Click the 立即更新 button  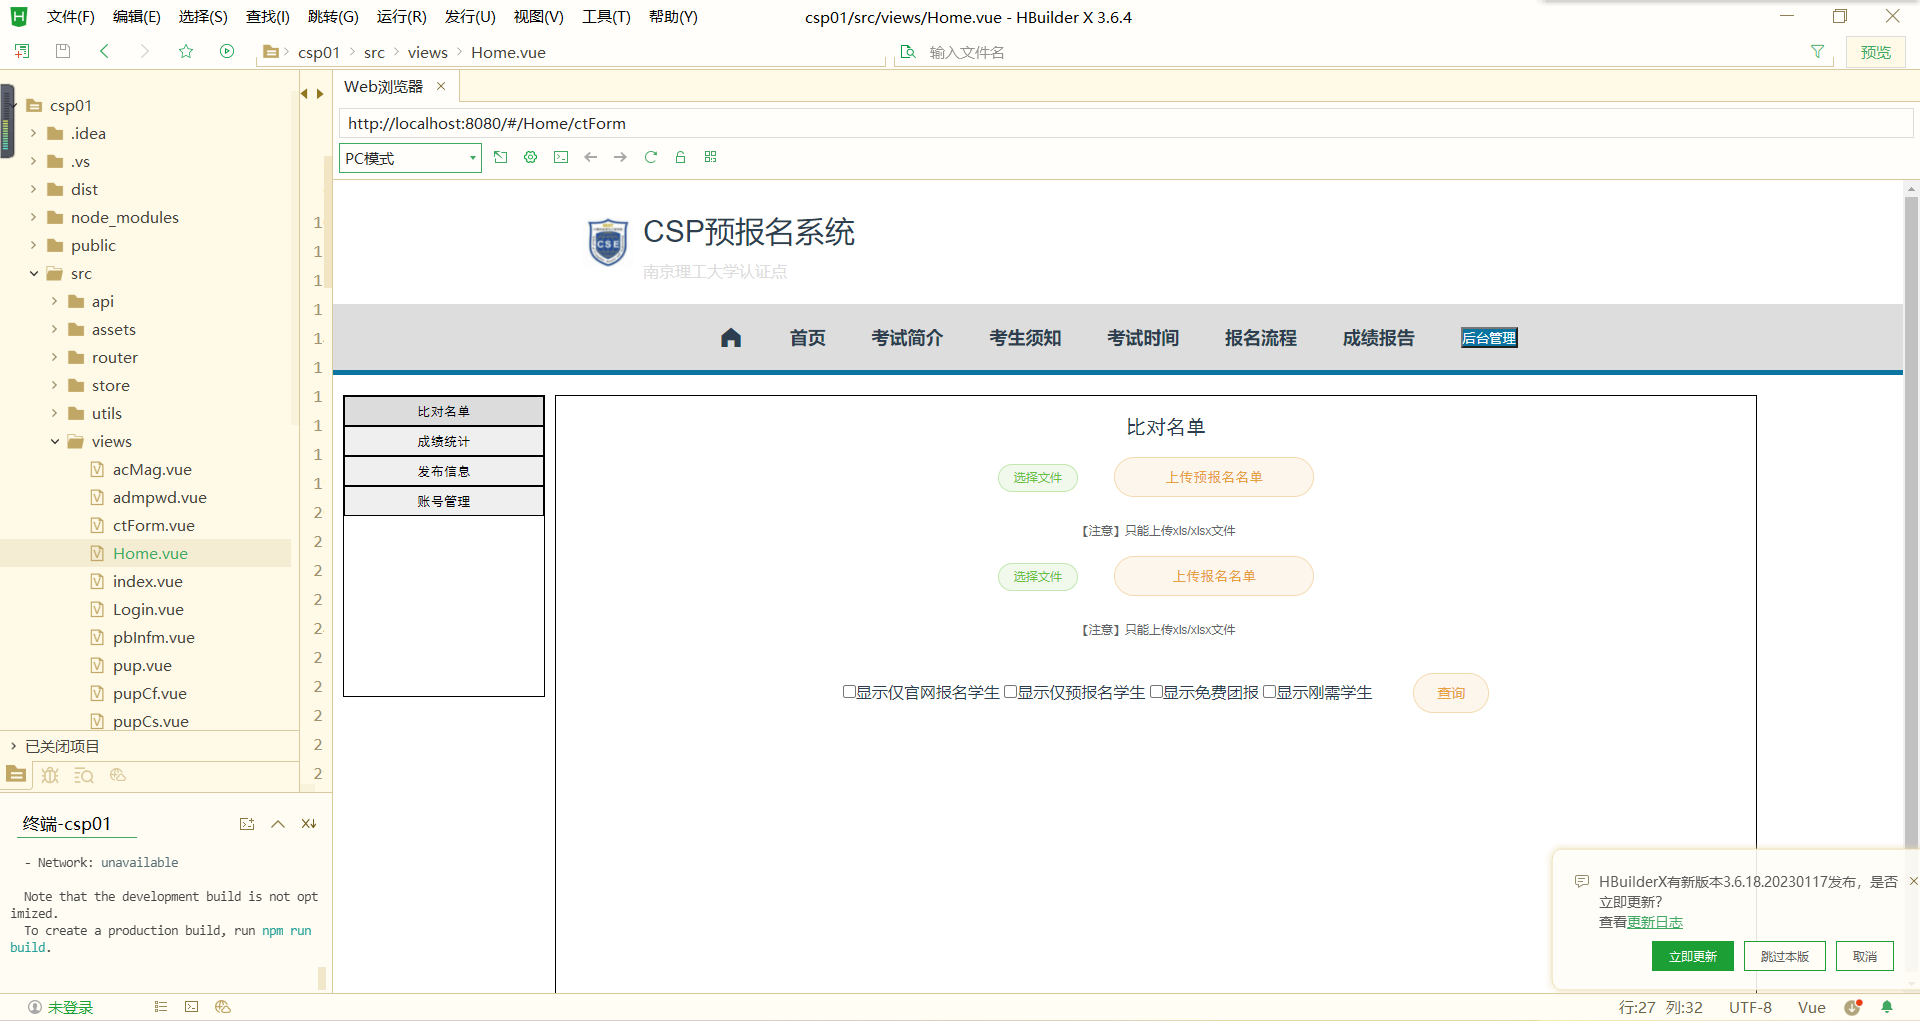[1692, 956]
